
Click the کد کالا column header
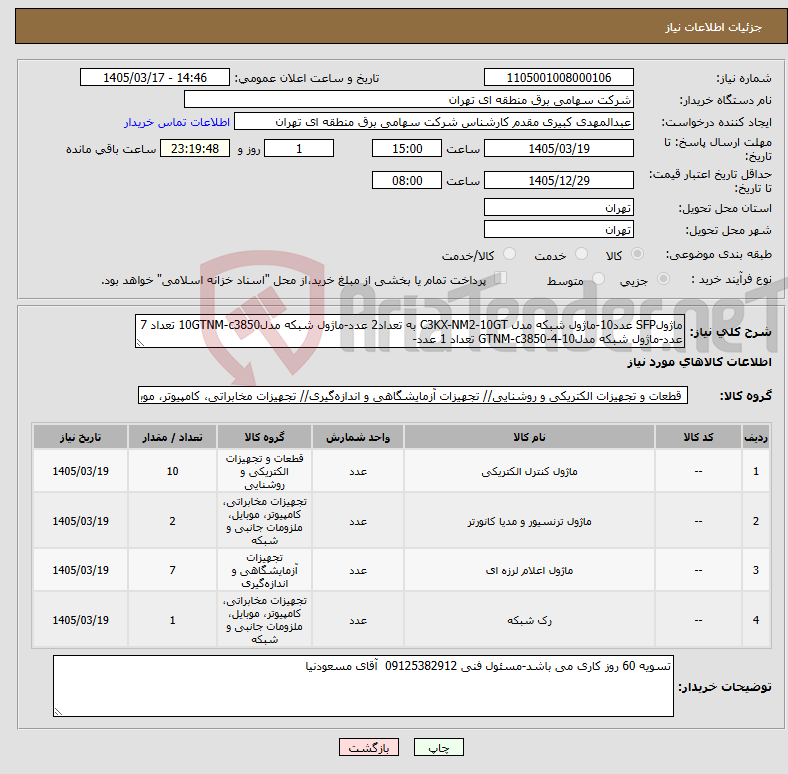(699, 437)
